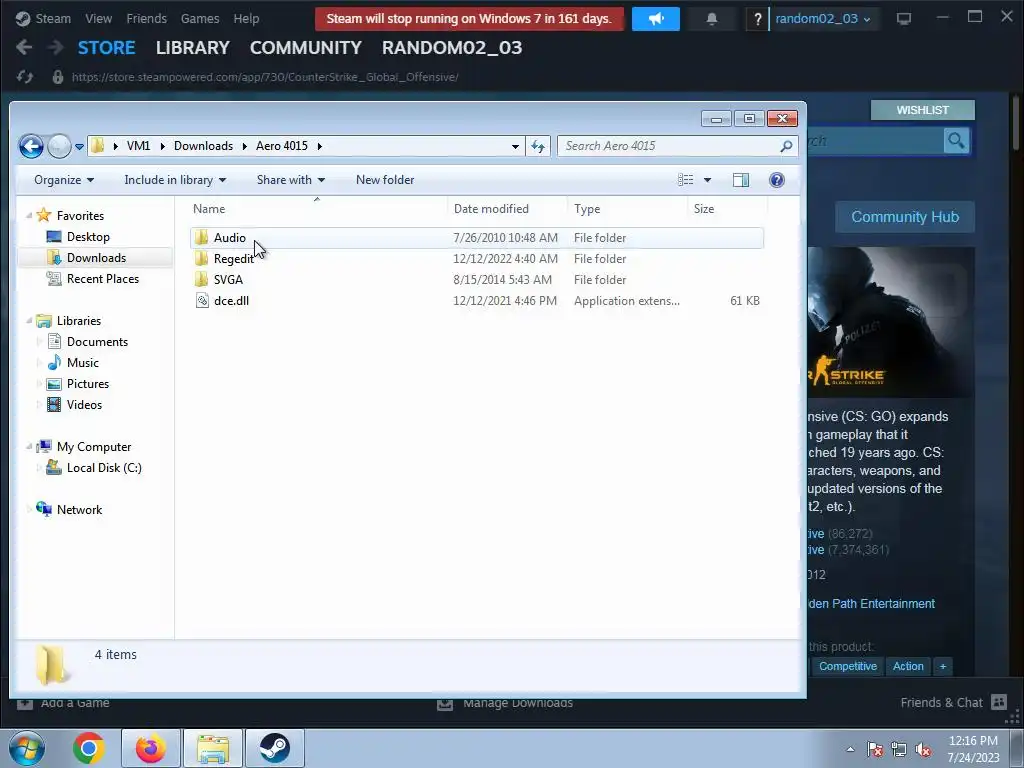Switch to Steam taskbar button
The width and height of the screenshot is (1024, 768).
(275, 748)
